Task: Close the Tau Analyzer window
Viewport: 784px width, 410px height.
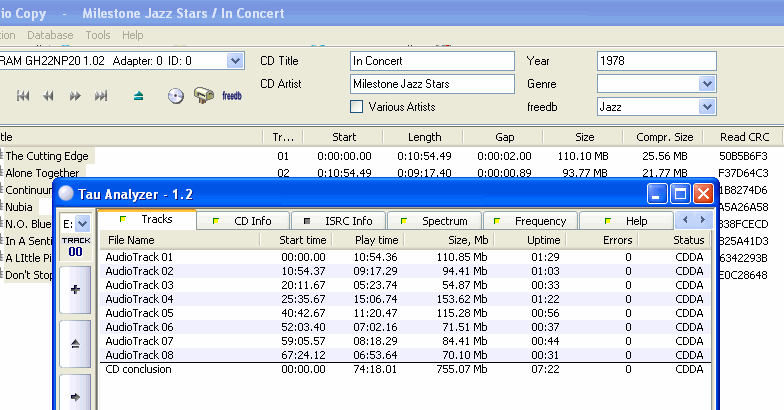Action: [x=703, y=194]
